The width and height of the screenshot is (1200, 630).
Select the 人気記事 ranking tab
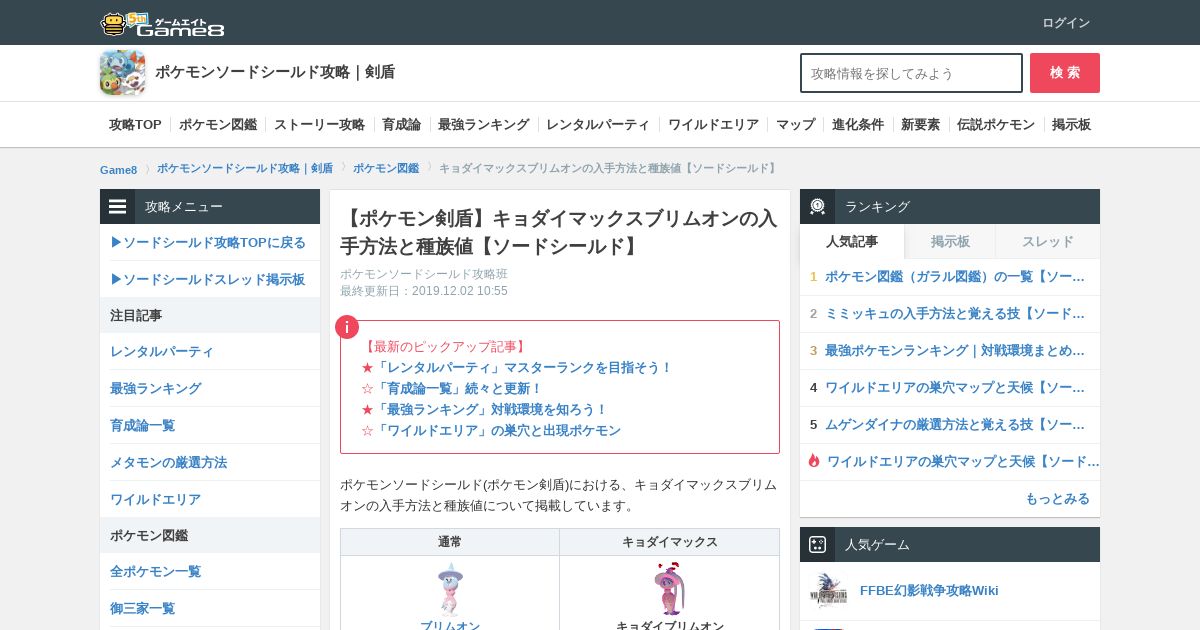pyautogui.click(x=852, y=242)
